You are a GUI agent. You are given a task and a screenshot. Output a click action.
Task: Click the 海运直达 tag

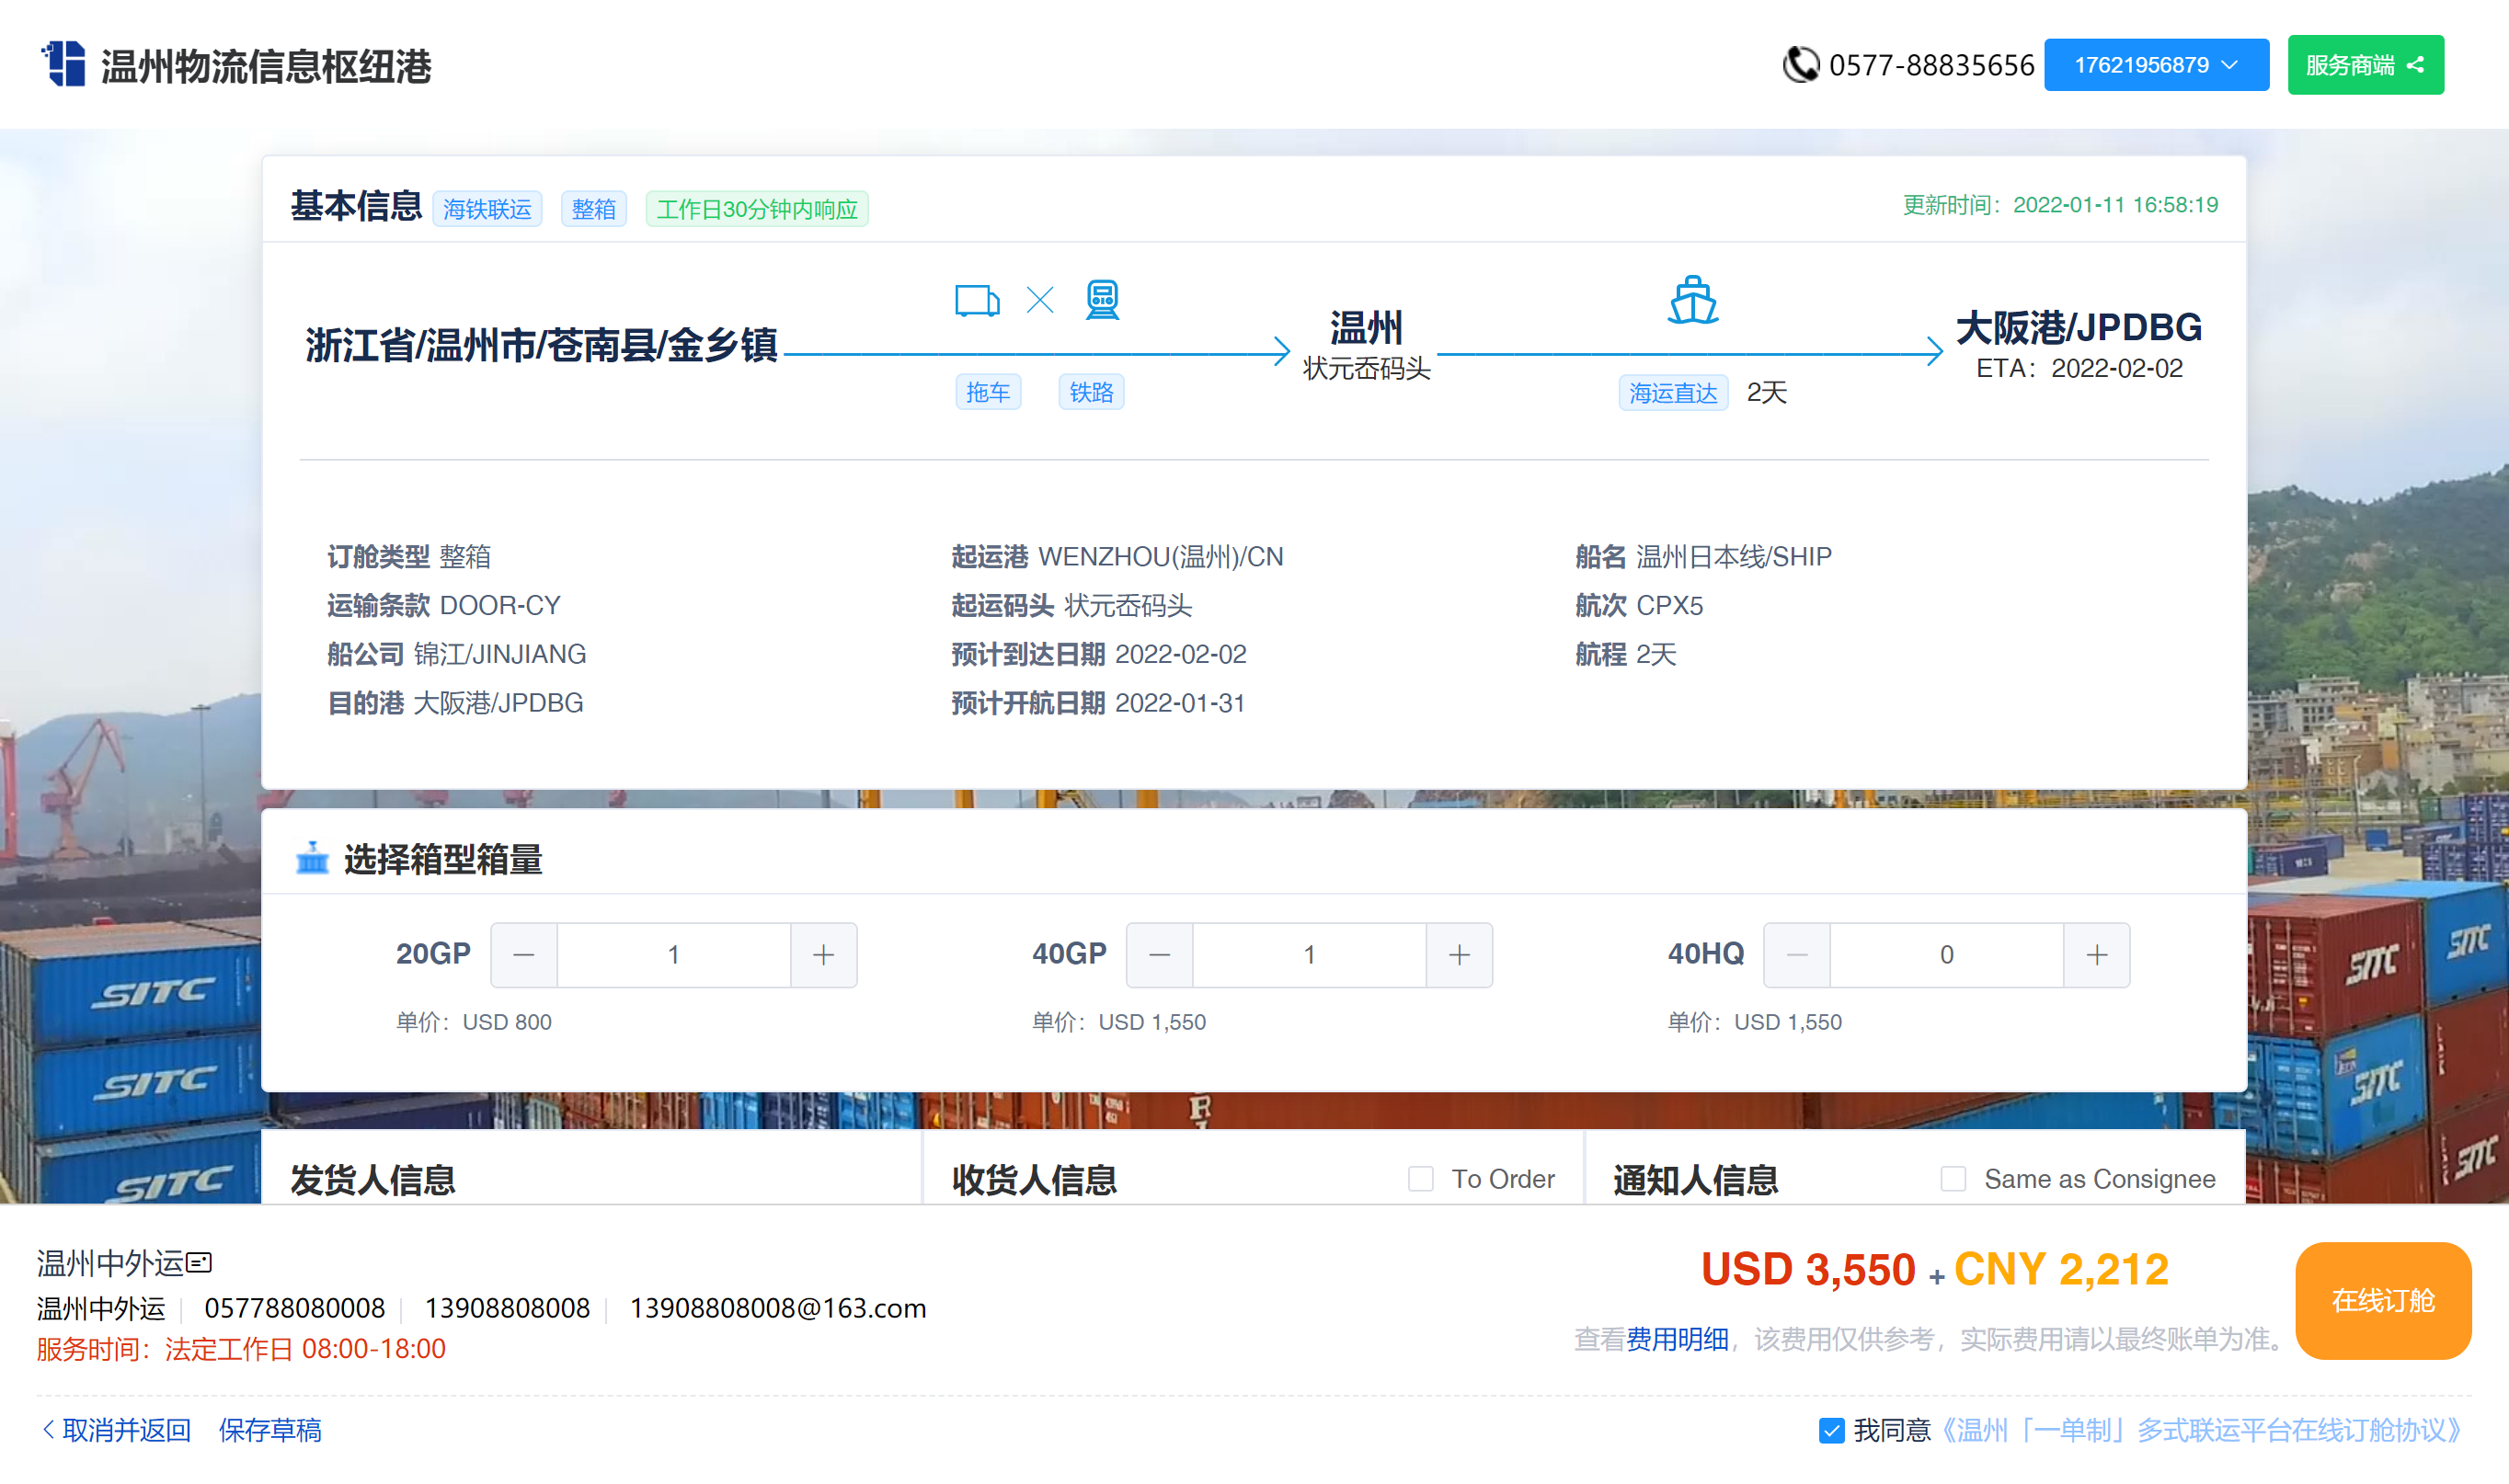click(1673, 393)
